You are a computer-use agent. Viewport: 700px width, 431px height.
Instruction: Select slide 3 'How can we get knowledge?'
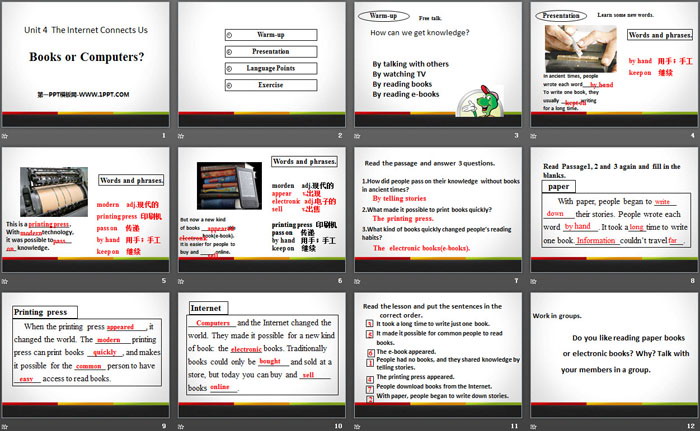pos(438,65)
